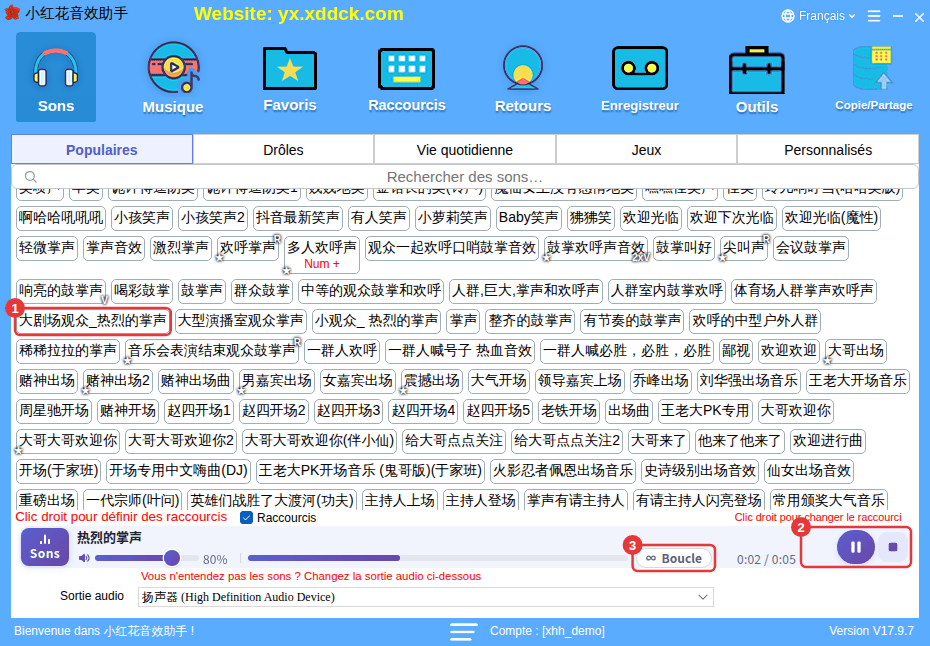Open the Enregistreur tape recorder
This screenshot has height=646, width=930.
pos(639,77)
